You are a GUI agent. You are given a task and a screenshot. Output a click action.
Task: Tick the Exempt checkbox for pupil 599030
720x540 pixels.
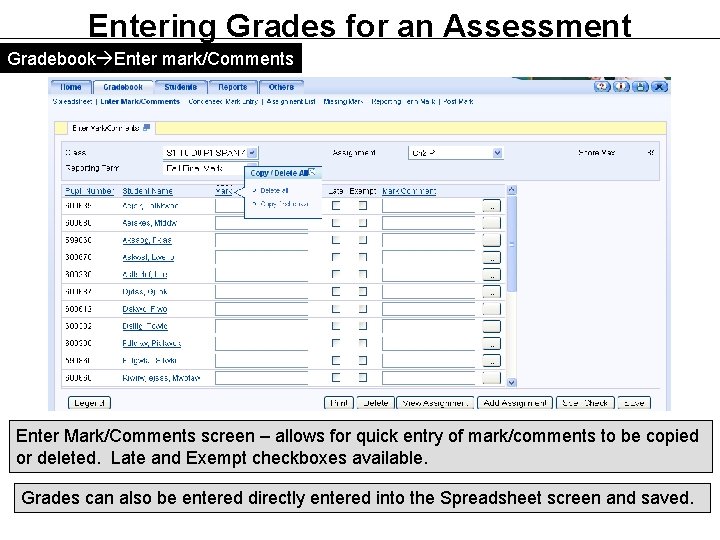point(363,240)
